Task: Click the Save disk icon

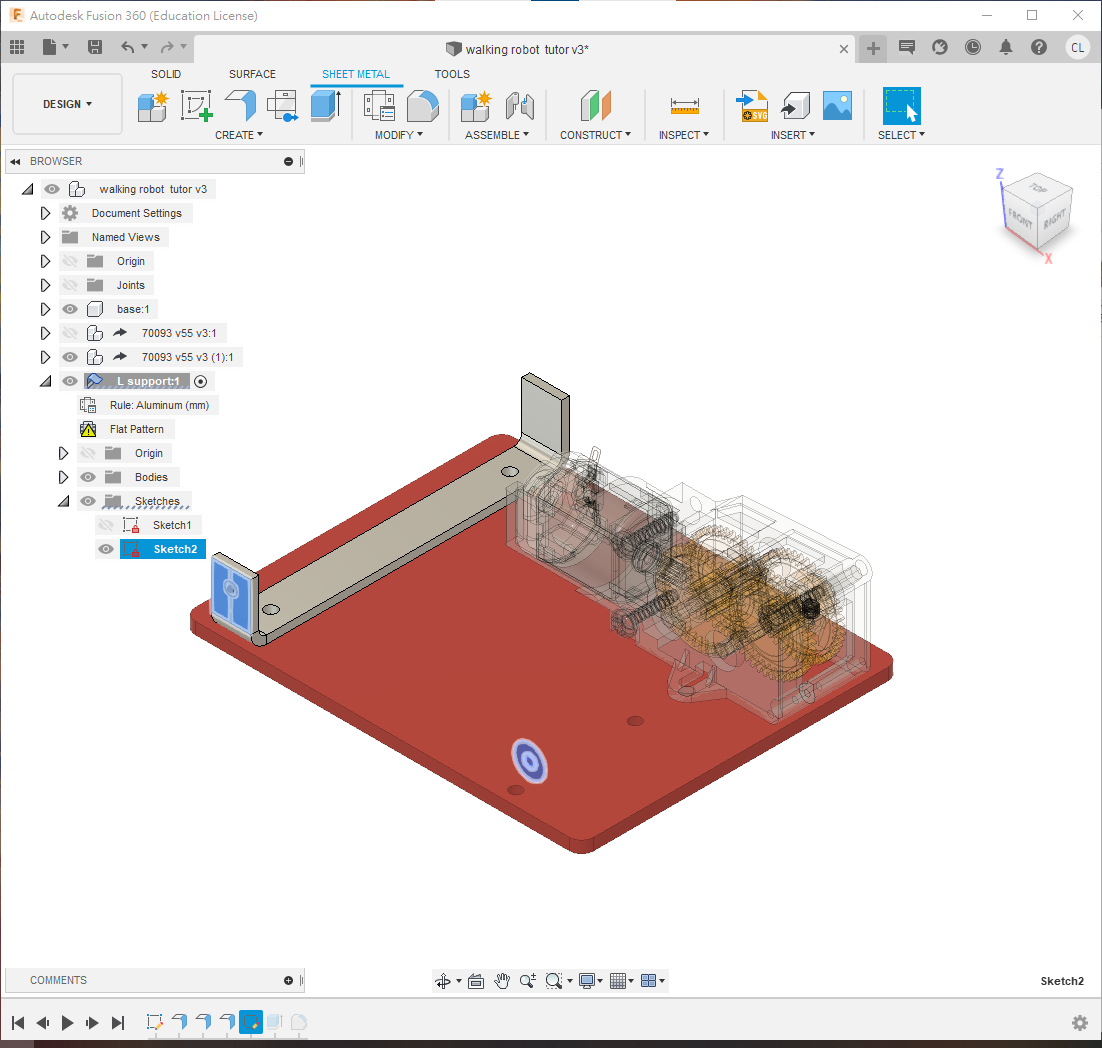Action: pos(95,47)
